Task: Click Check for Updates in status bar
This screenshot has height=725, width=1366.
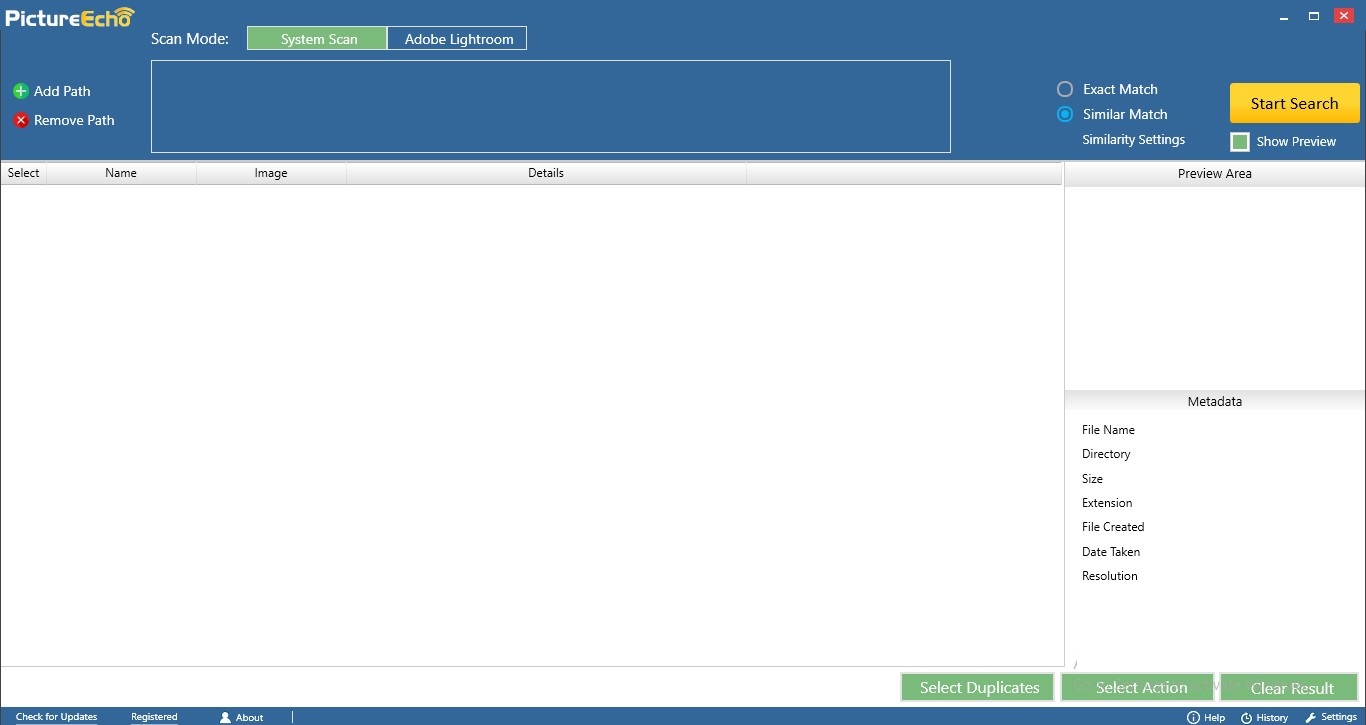Action: pos(57,717)
